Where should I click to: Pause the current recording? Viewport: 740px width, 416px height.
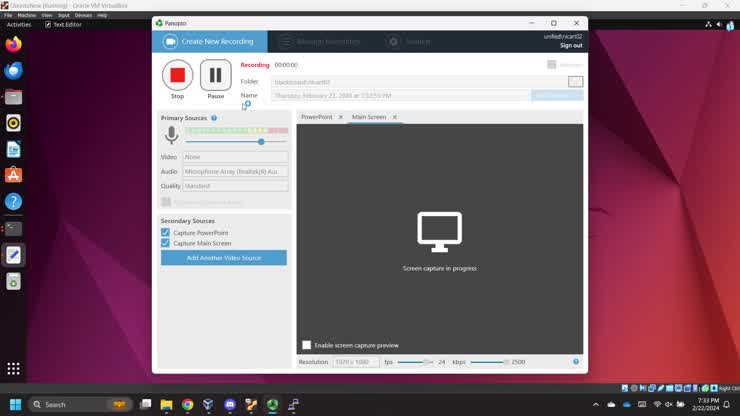216,75
